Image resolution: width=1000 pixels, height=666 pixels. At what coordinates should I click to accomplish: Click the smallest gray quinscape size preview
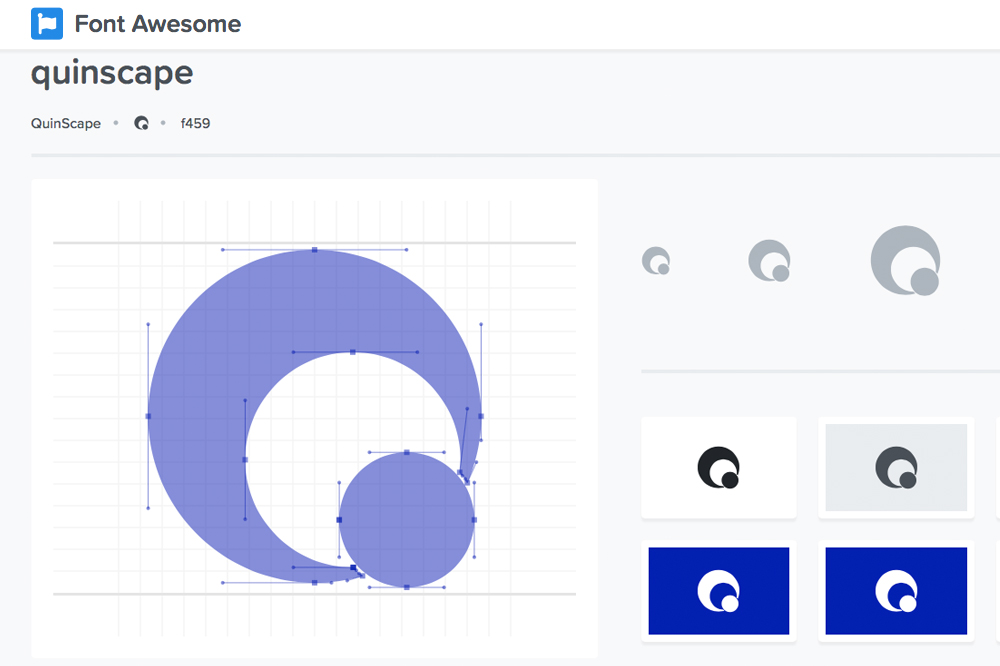click(656, 261)
